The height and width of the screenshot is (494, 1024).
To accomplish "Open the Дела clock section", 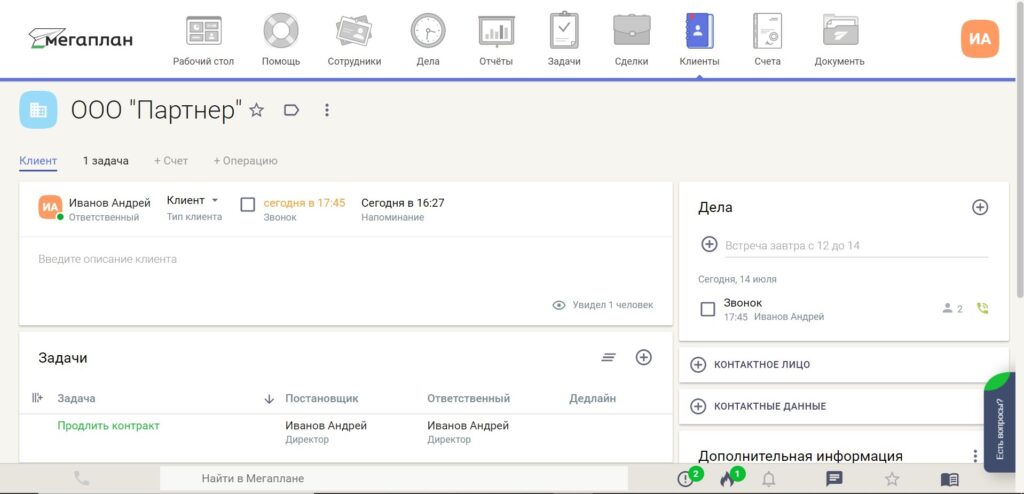I will (428, 41).
